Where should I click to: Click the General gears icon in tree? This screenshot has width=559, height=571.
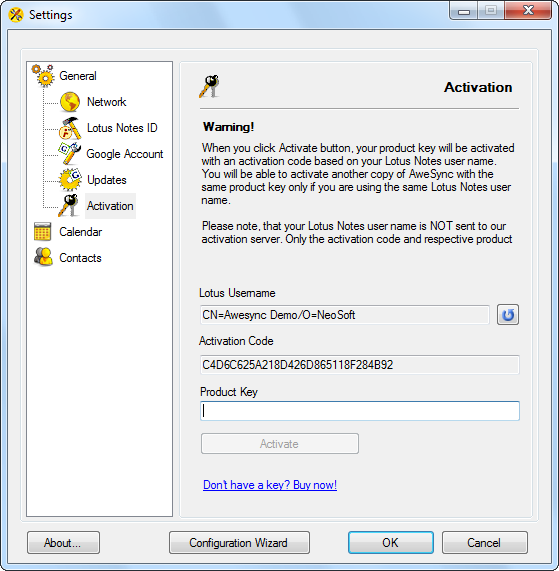tap(43, 76)
